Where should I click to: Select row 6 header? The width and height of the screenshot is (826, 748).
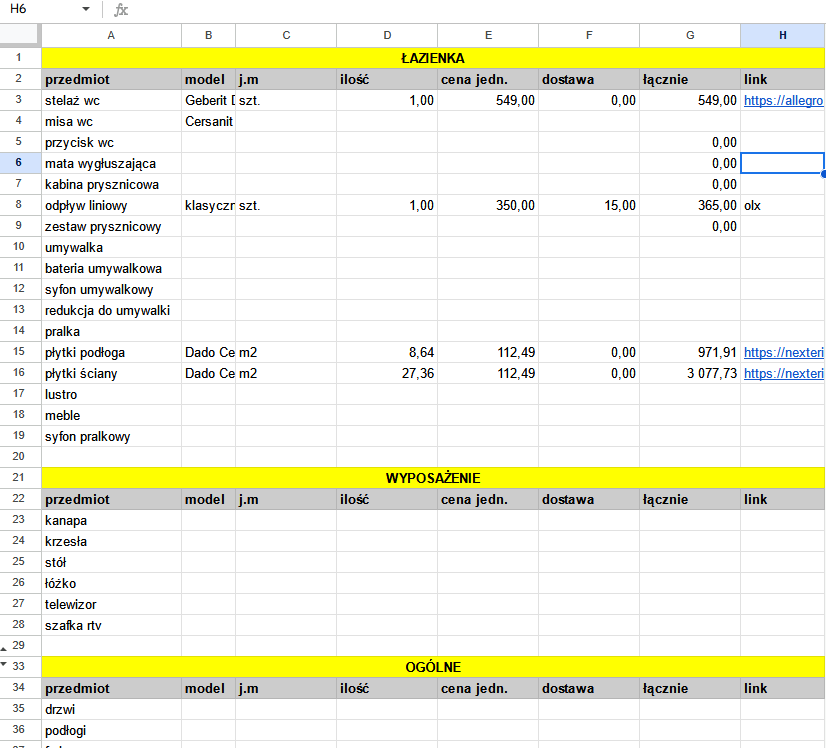(20, 163)
